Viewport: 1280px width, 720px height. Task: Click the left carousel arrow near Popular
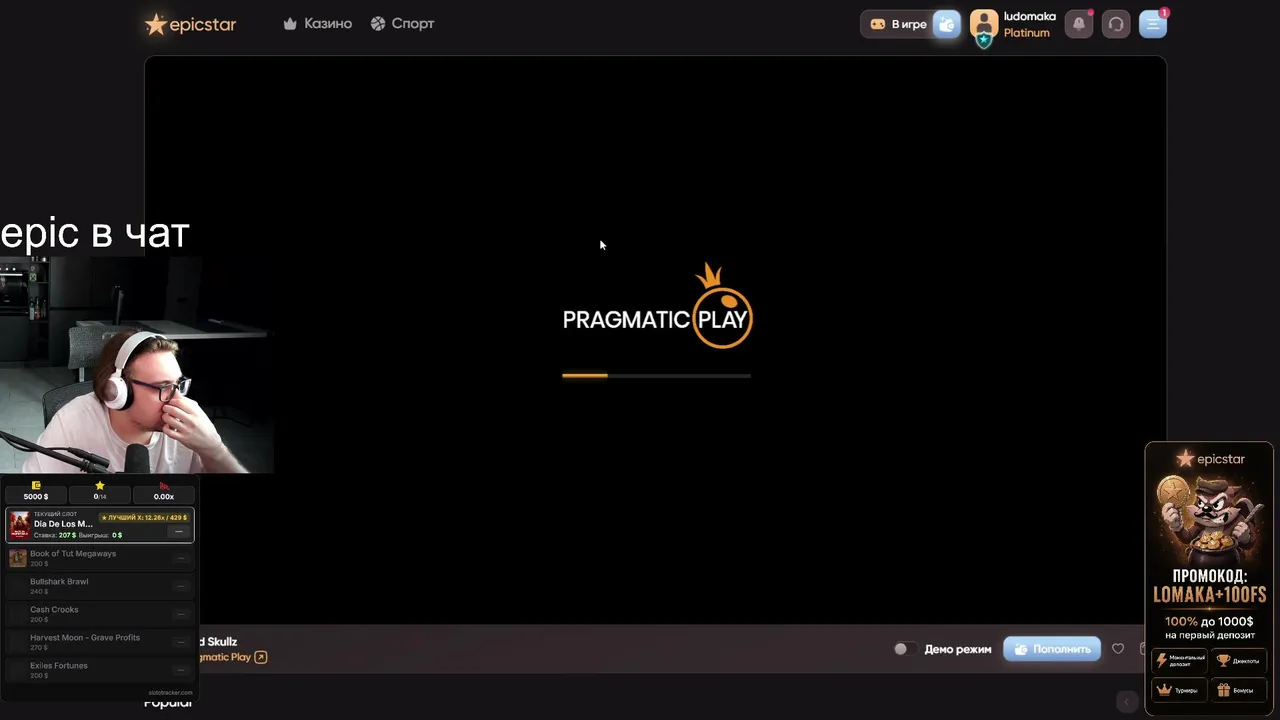click(x=1127, y=702)
